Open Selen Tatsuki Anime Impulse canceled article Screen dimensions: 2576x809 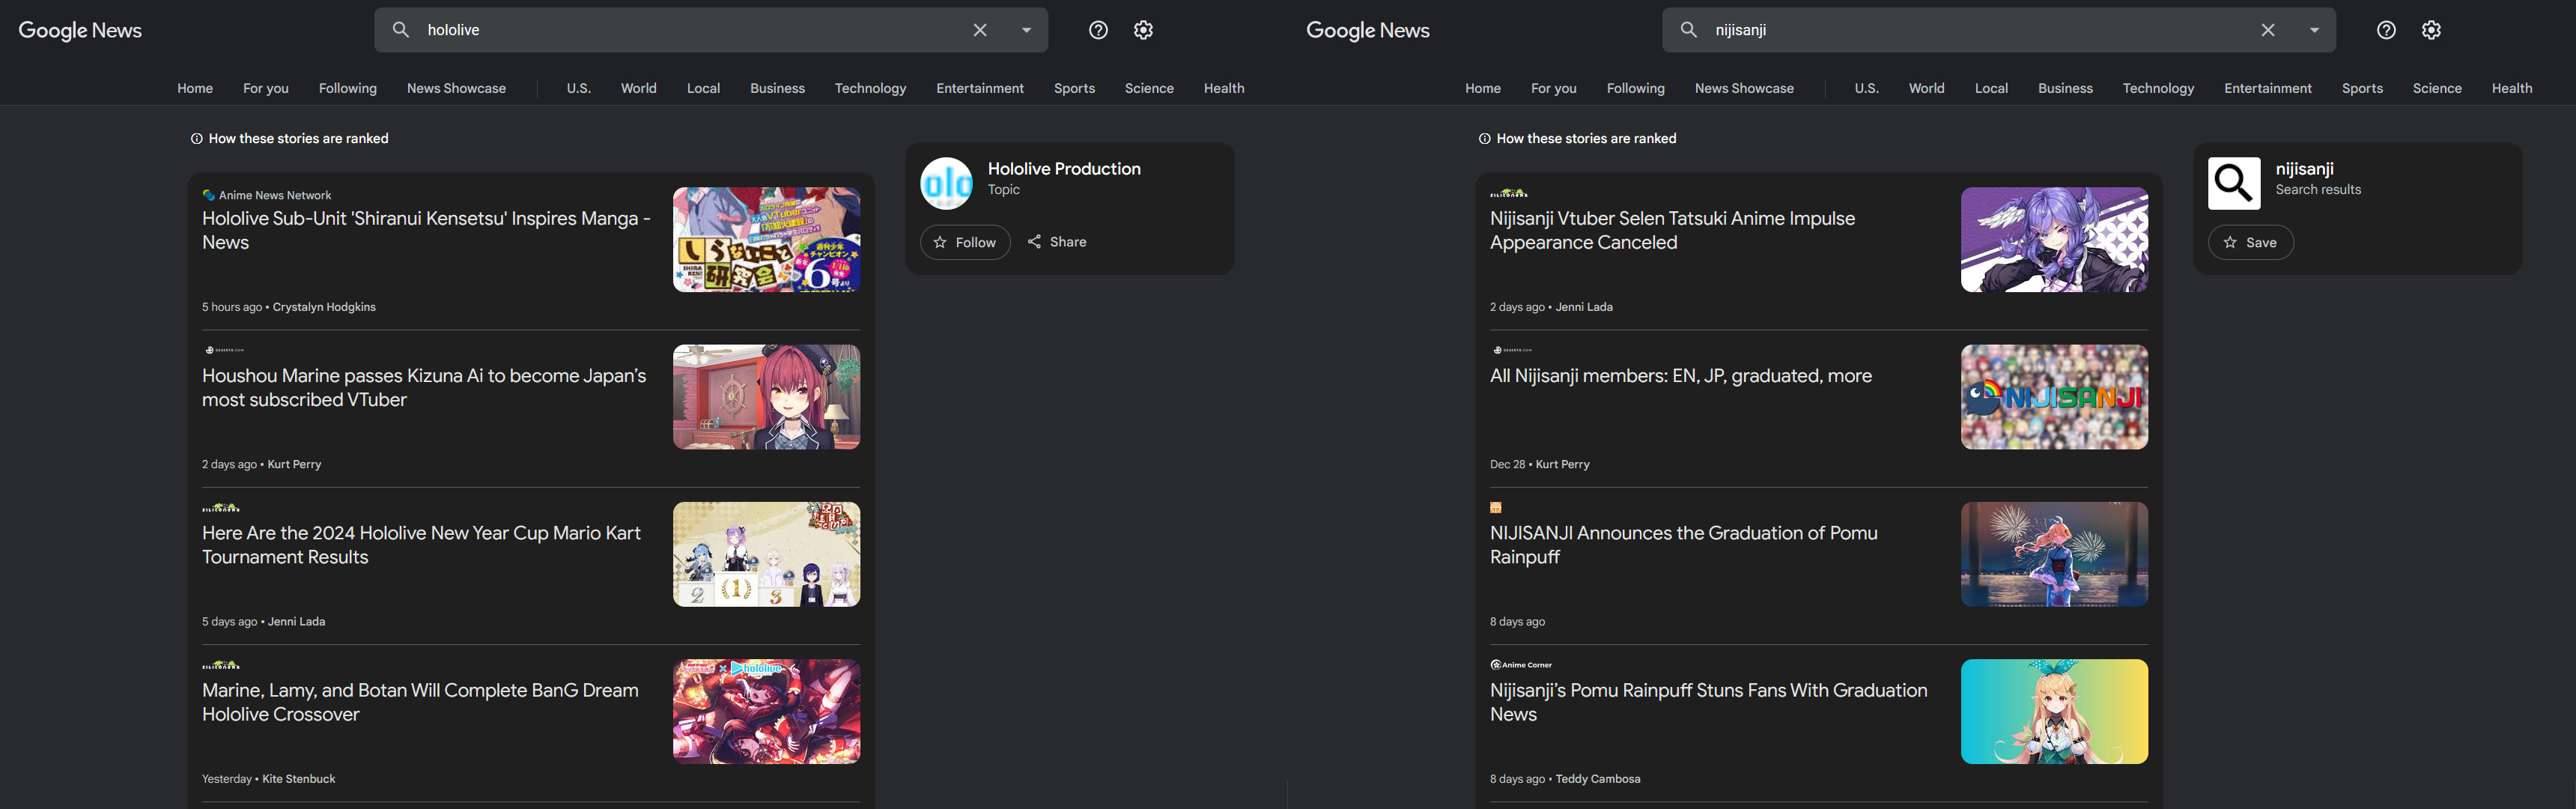click(x=1672, y=230)
